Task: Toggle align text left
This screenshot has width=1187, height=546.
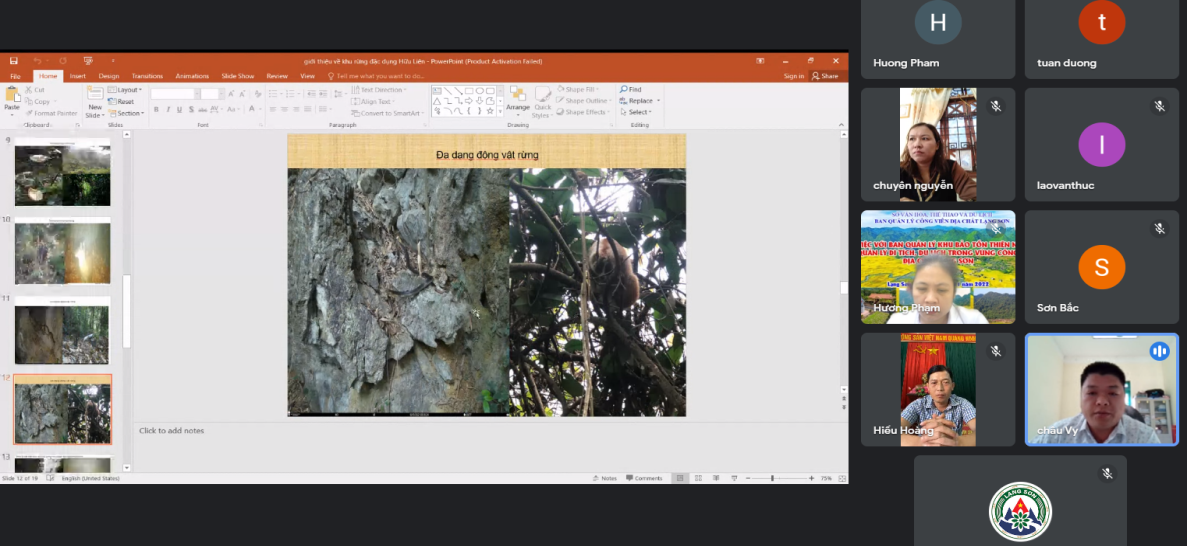Action: pos(273,109)
